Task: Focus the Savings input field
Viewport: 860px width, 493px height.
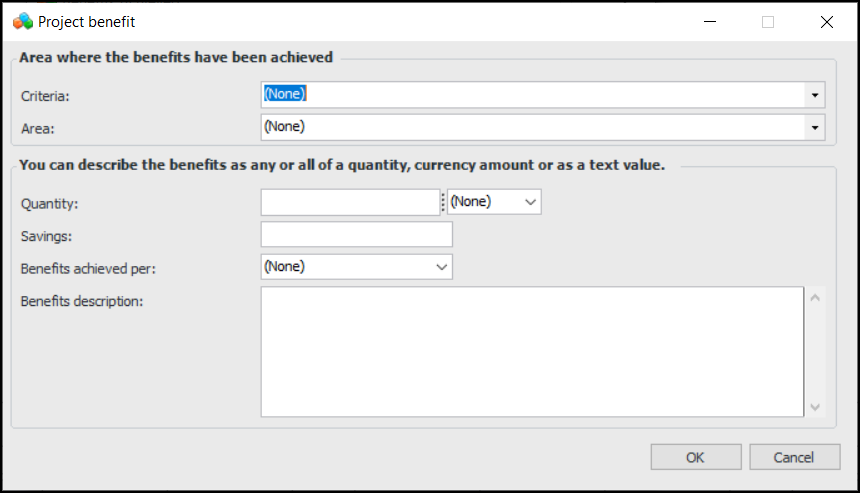Action: (356, 235)
